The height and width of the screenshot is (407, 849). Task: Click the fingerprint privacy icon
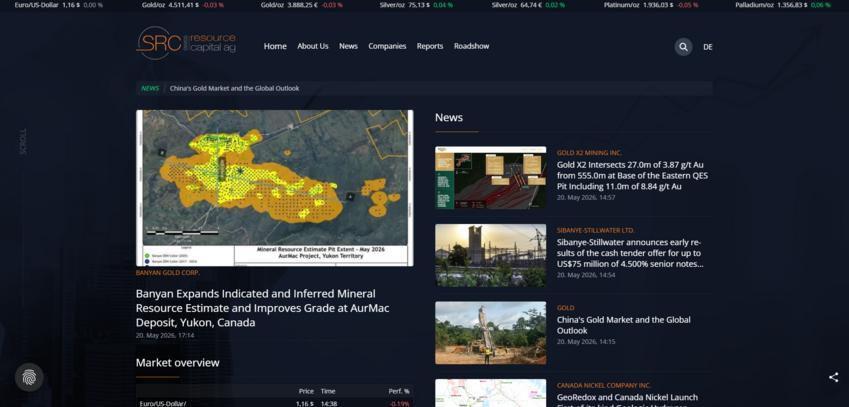point(29,377)
